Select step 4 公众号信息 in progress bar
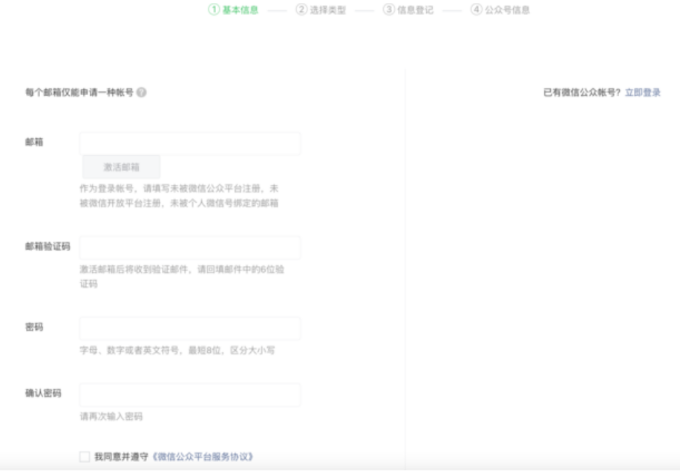The image size is (700, 474). (500, 10)
